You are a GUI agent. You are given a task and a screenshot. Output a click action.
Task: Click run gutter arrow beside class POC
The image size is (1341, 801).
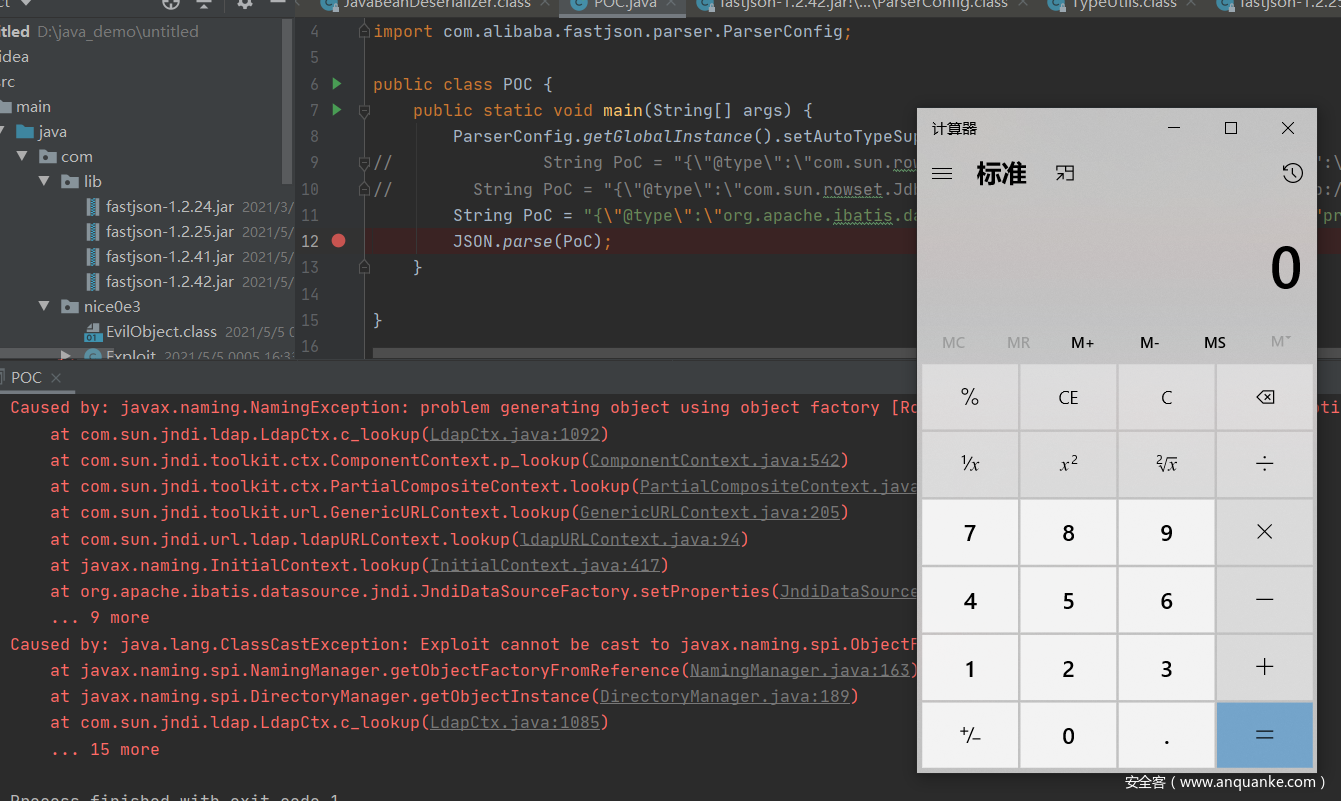337,84
